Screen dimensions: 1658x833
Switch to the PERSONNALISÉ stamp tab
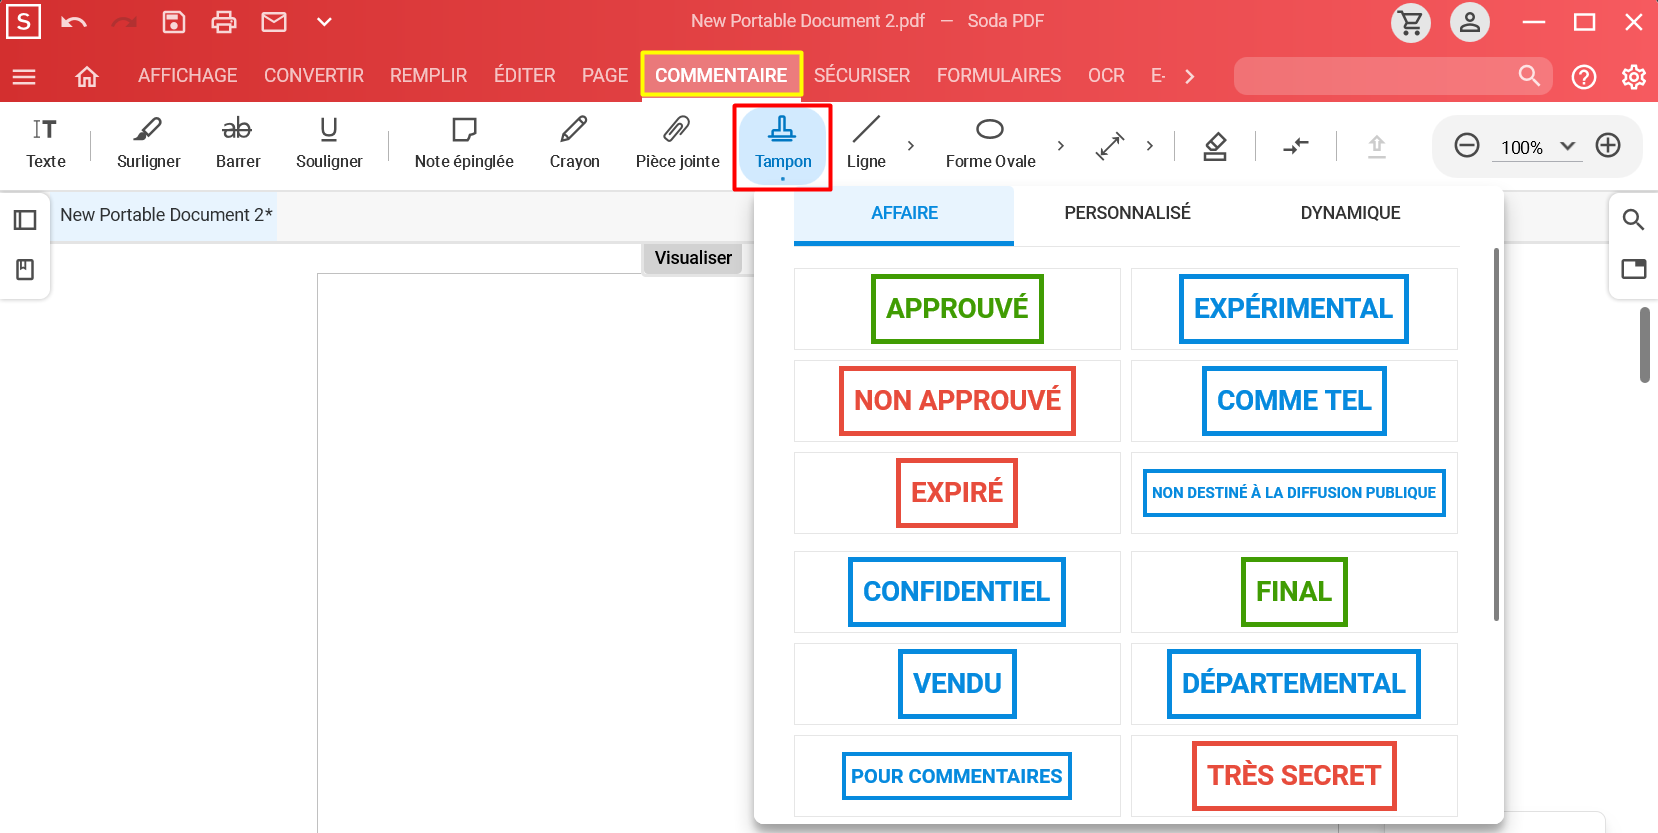1127,213
